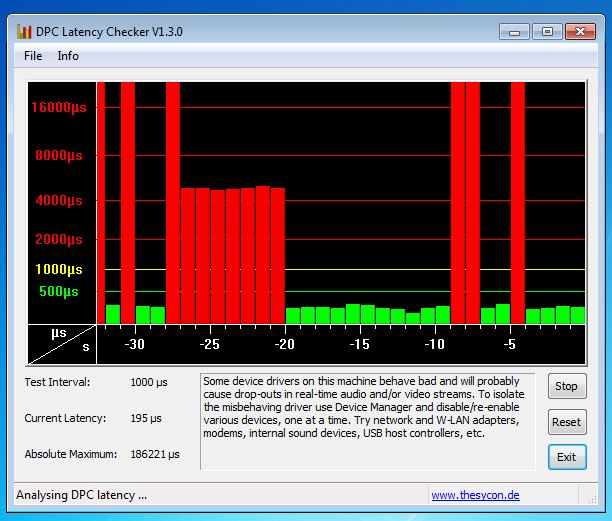Screen dimensions: 612x521
Task: Click the Exit button
Action: click(567, 457)
